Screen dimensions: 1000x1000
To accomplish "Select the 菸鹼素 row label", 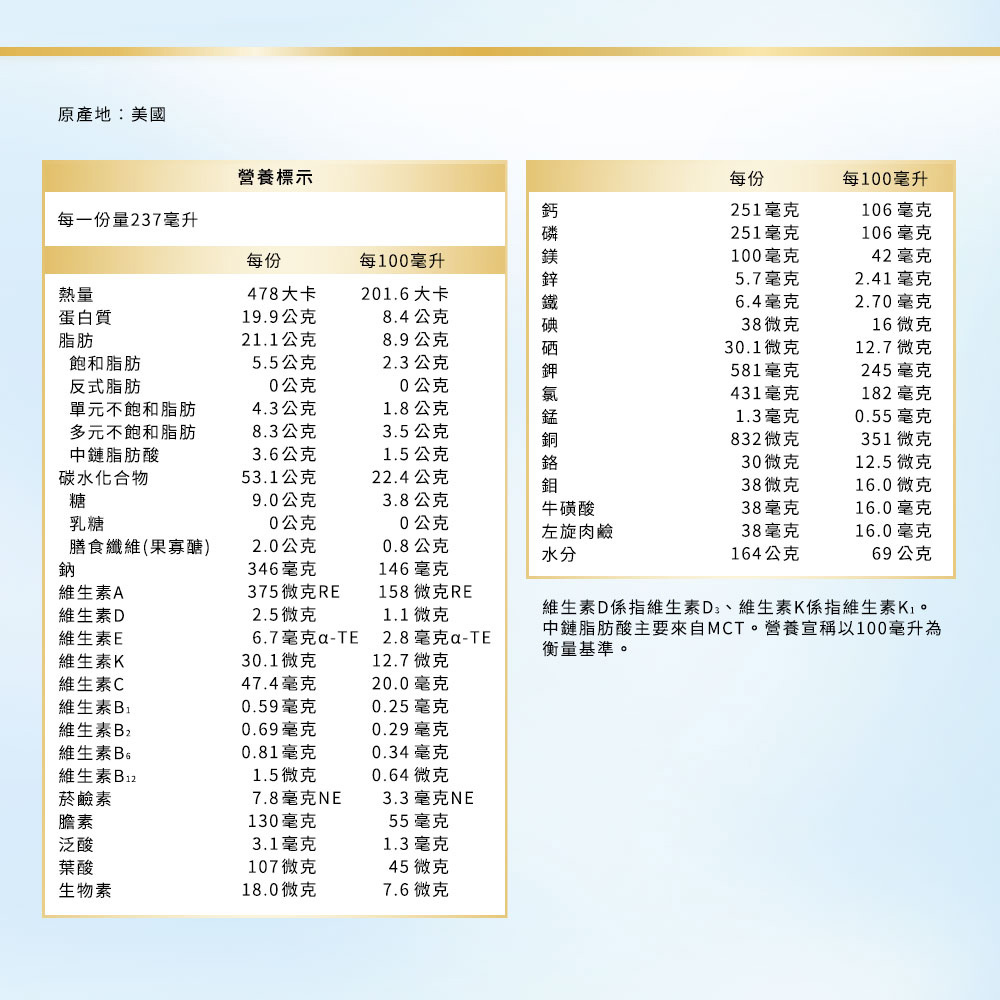I will [x=85, y=799].
